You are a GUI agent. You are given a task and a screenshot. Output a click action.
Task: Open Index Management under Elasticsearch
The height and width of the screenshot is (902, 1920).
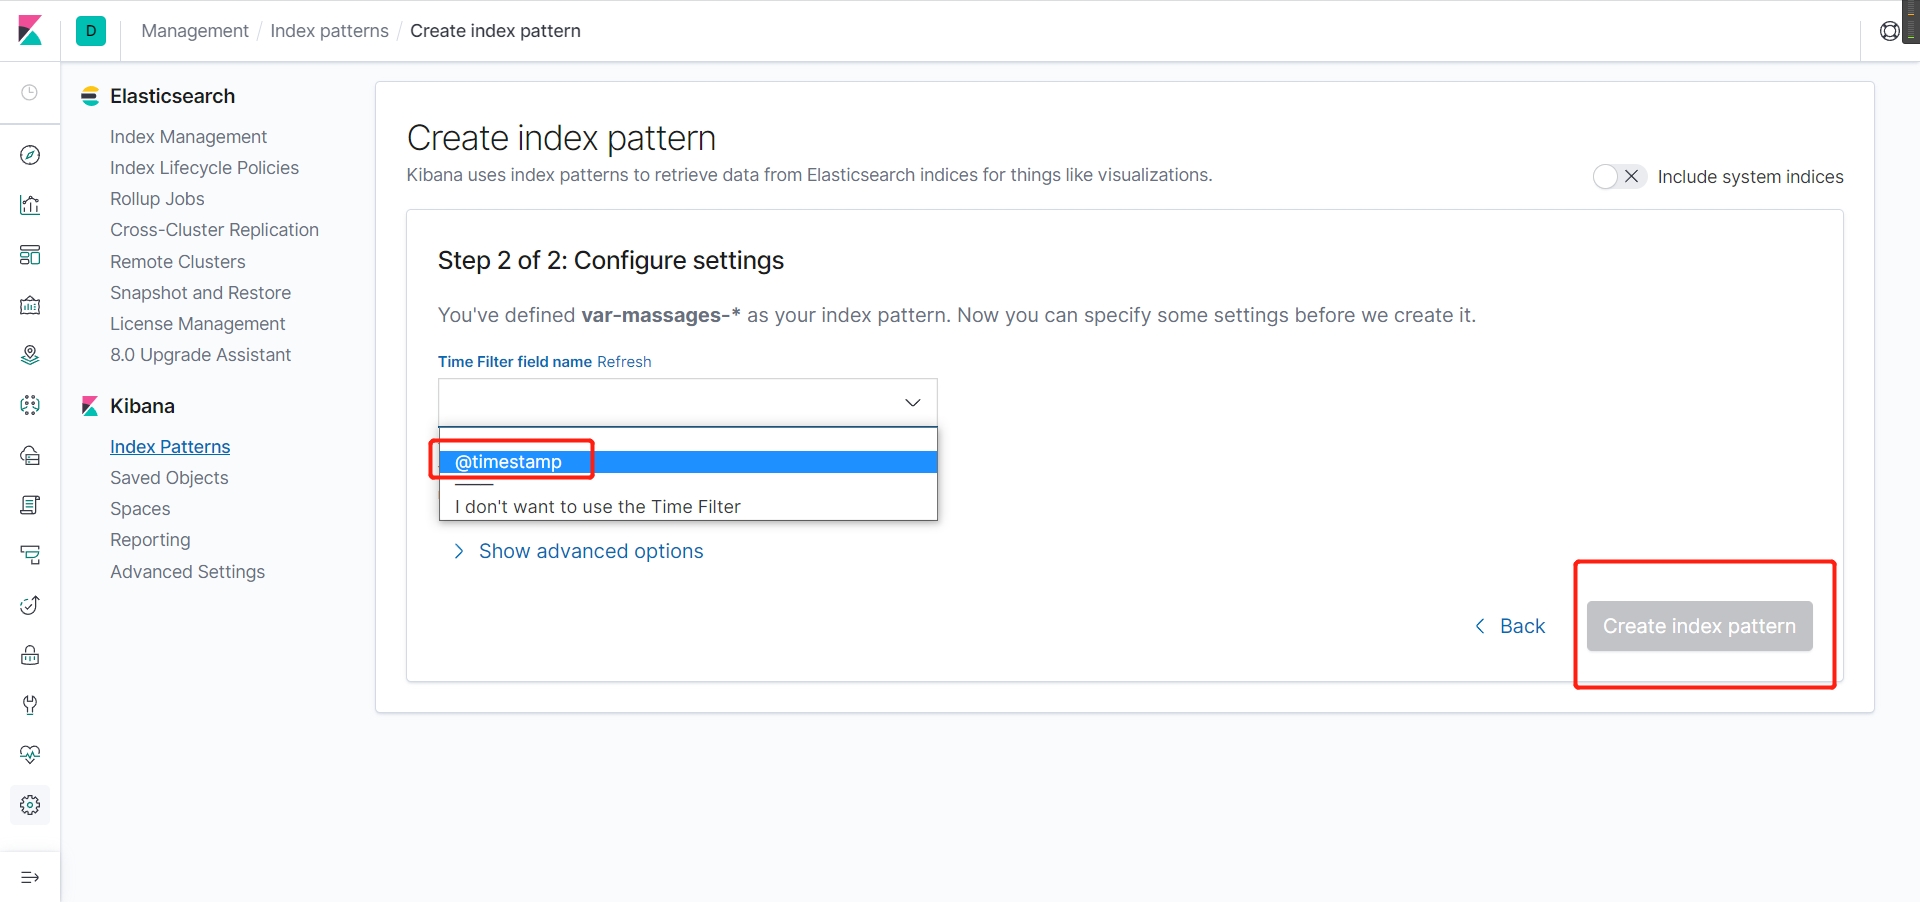click(x=188, y=137)
